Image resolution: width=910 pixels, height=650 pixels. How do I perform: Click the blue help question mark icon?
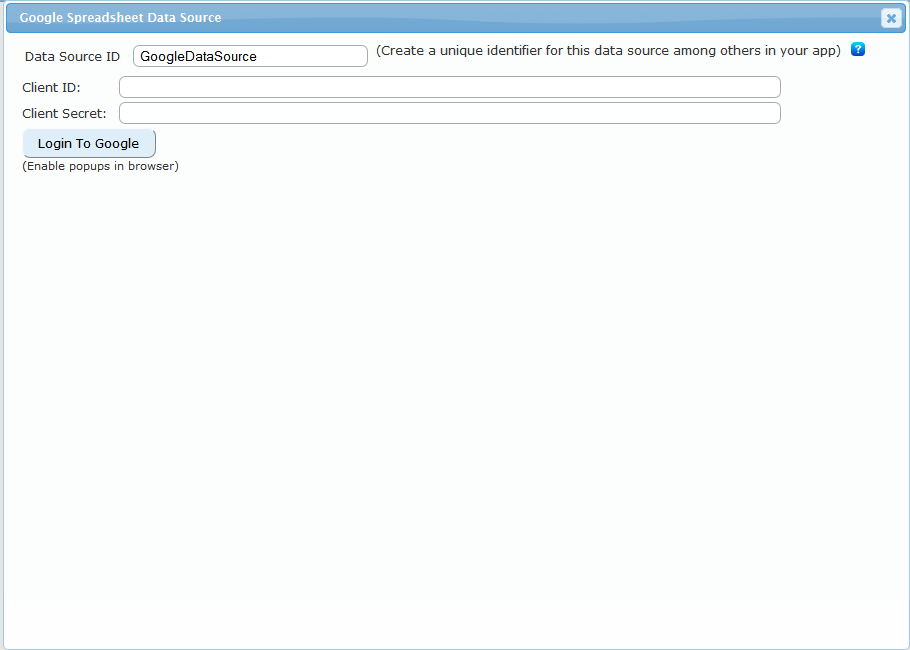click(858, 49)
